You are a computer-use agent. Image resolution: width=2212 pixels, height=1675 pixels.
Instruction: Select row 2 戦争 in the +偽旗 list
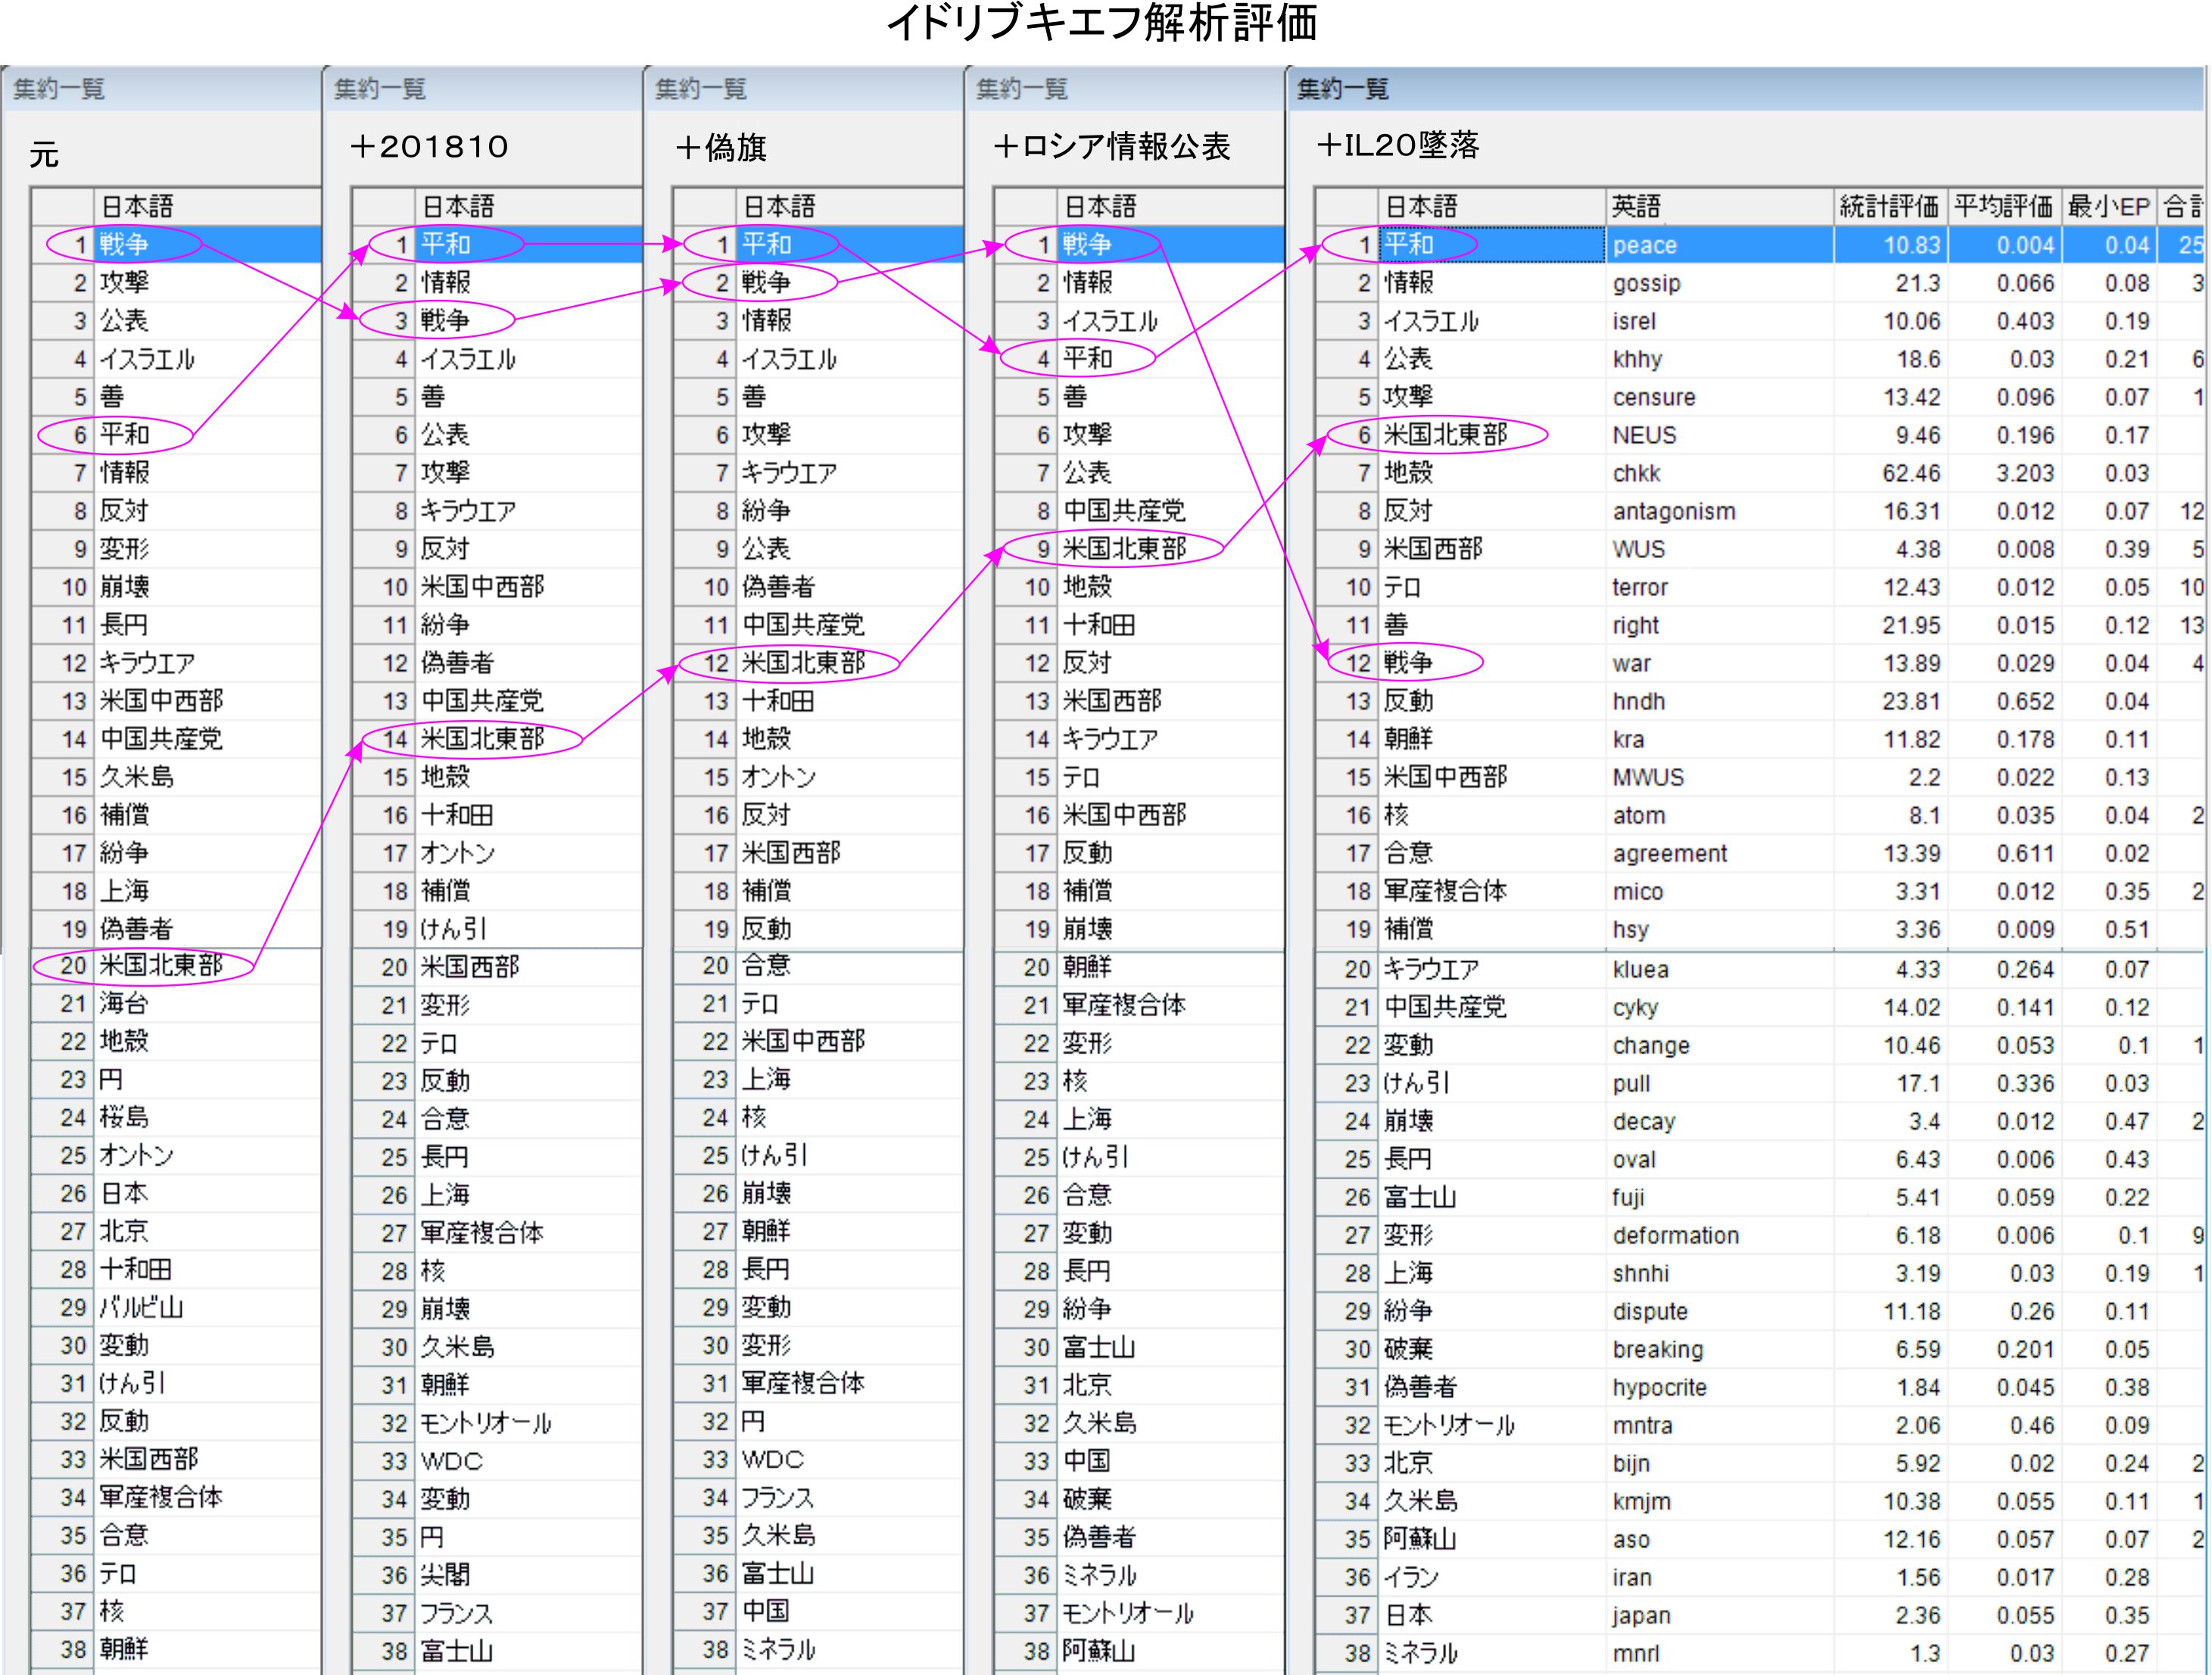[766, 283]
